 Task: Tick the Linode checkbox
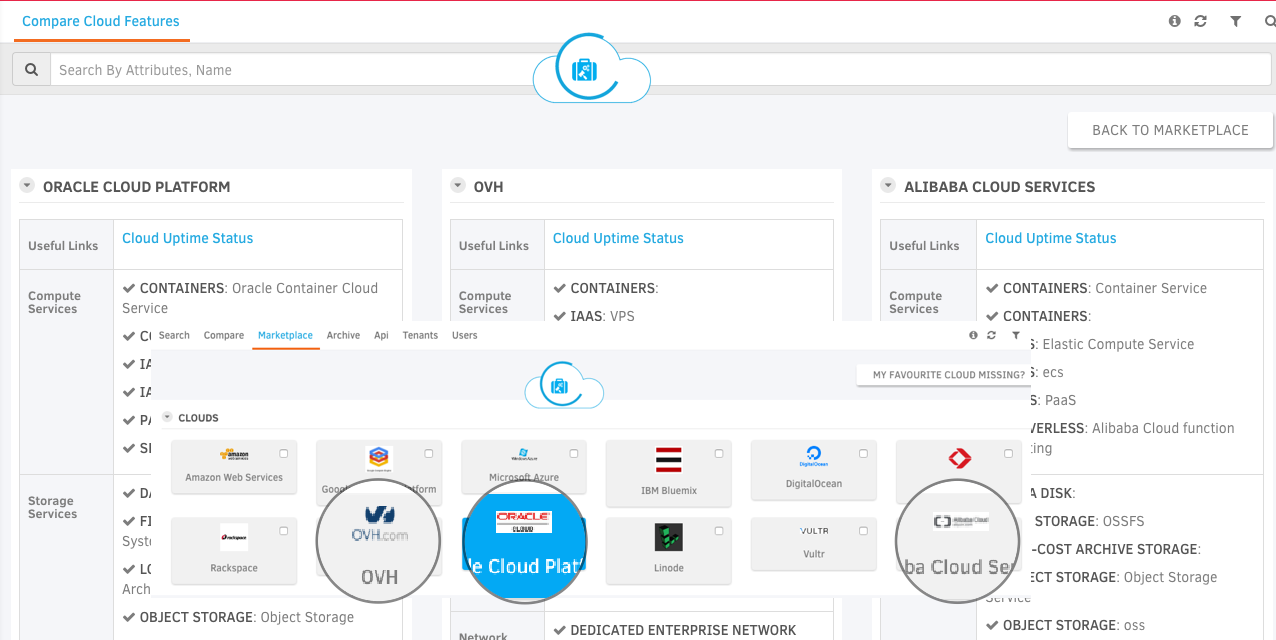pyautogui.click(x=718, y=531)
